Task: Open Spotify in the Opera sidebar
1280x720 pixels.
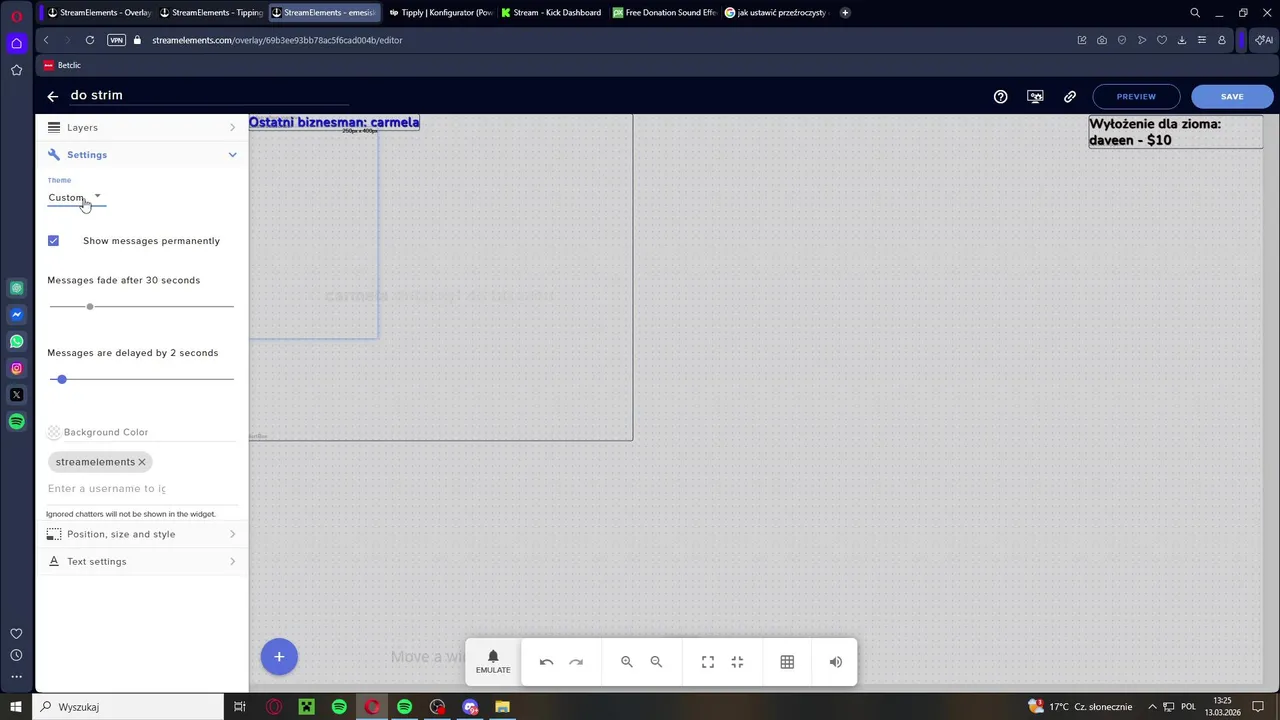Action: coord(16,422)
